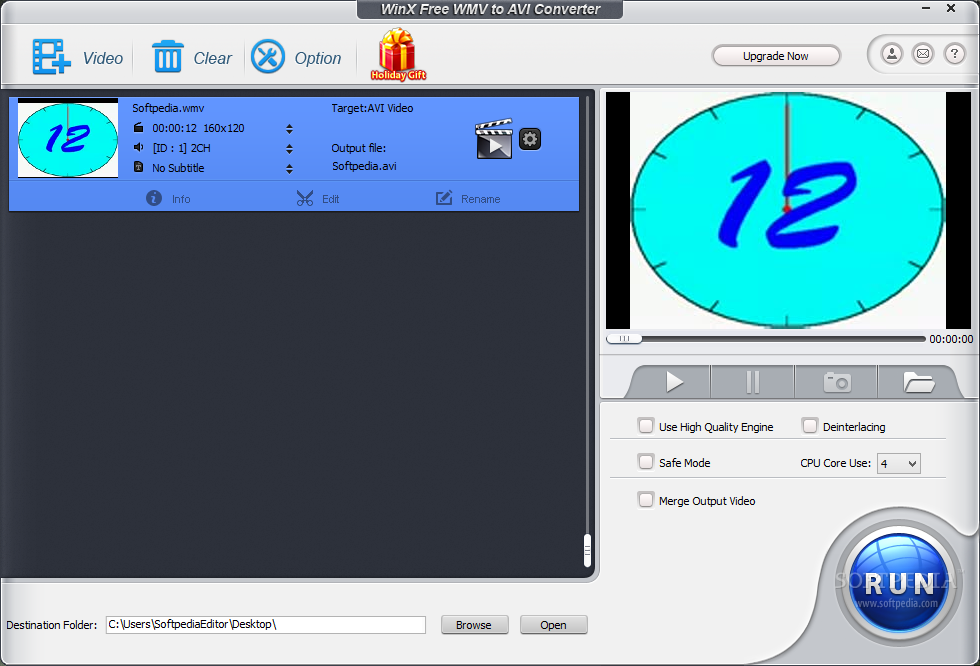The height and width of the screenshot is (666, 980).
Task: Click the output profile clapperboard icon
Action: click(x=494, y=139)
